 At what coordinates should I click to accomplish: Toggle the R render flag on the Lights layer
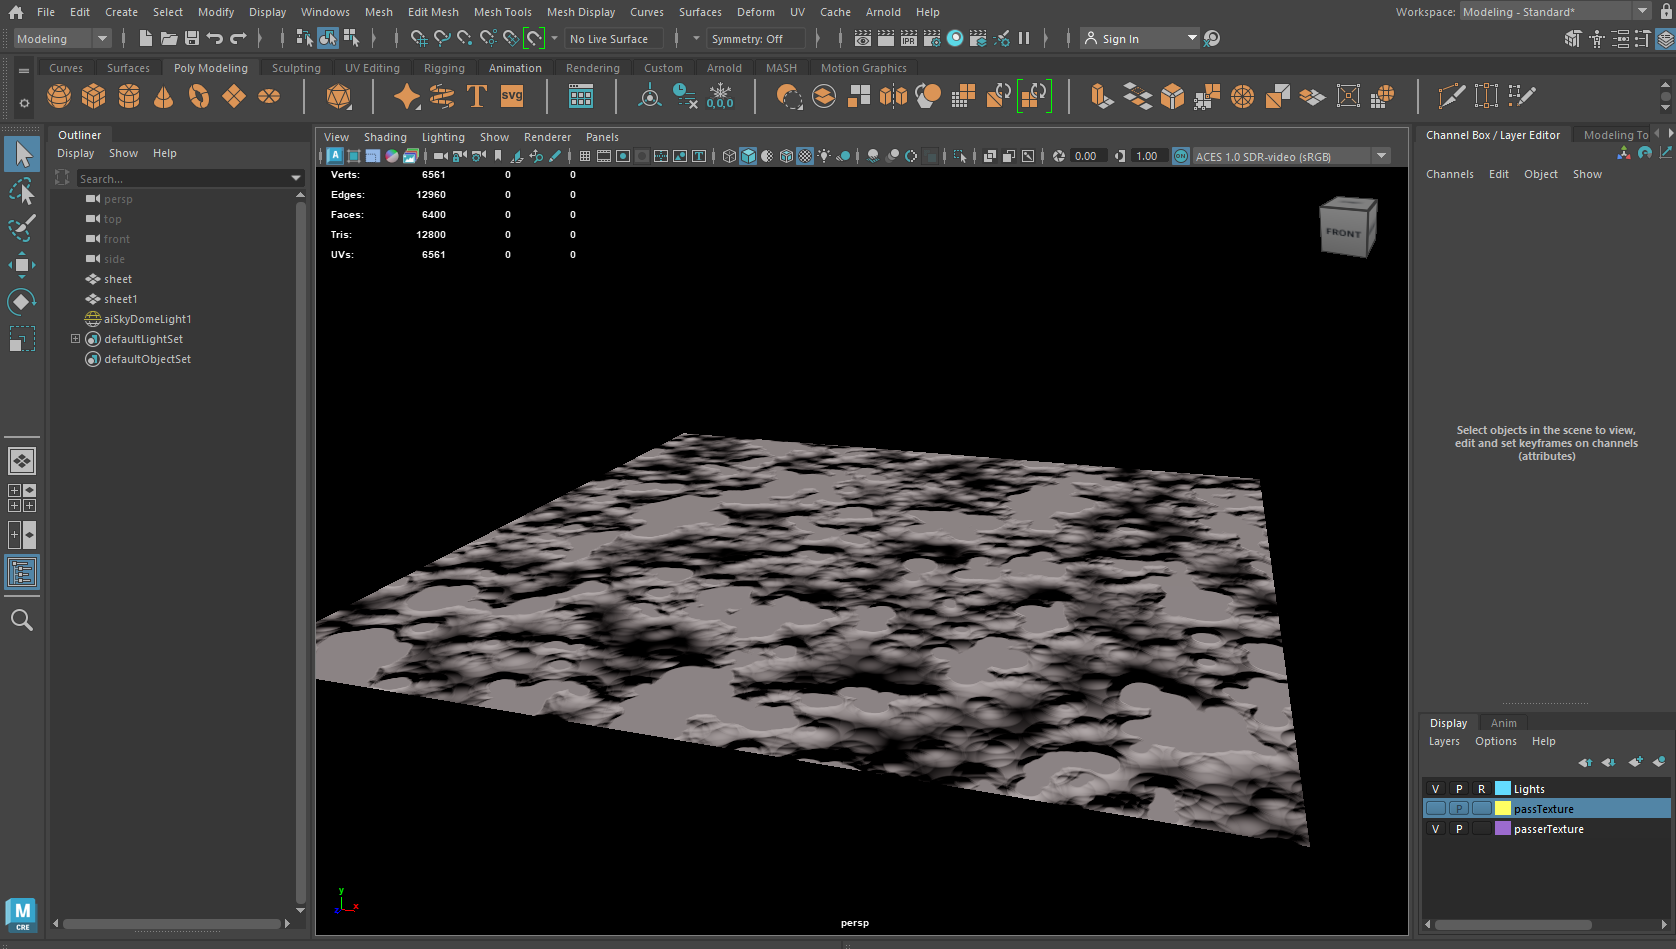click(x=1481, y=788)
